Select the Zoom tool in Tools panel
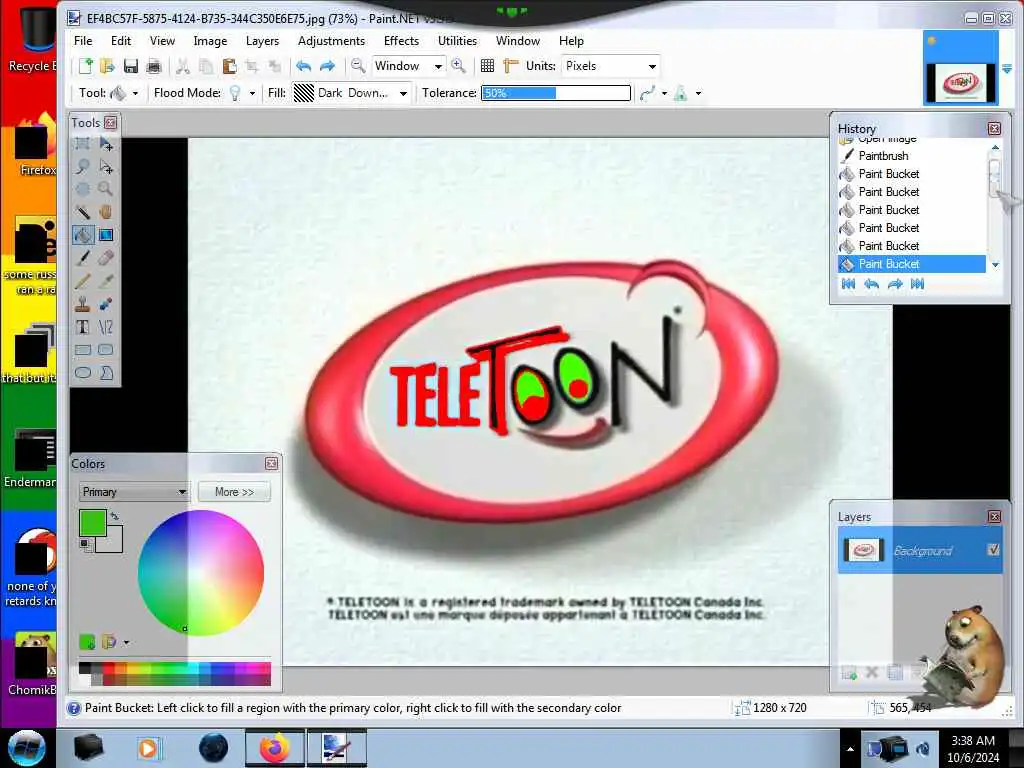The image size is (1024, 768). coord(106,189)
